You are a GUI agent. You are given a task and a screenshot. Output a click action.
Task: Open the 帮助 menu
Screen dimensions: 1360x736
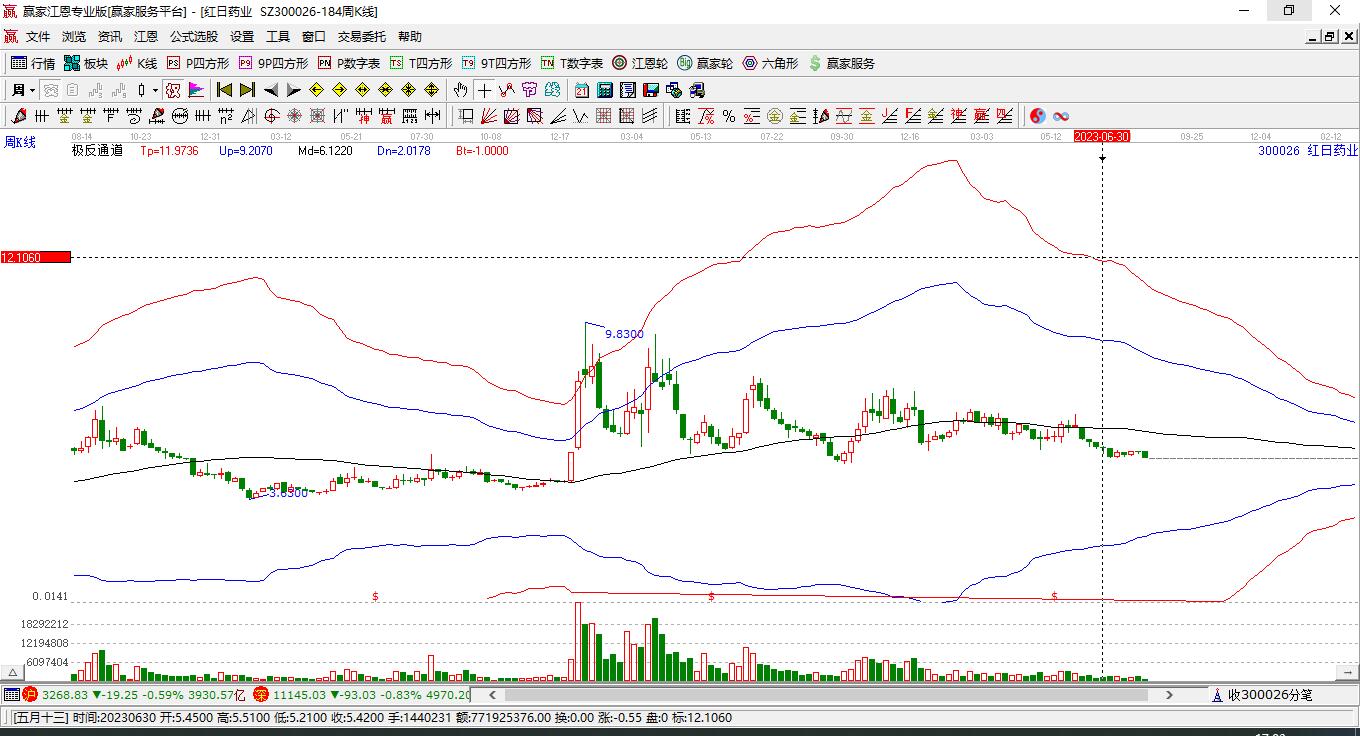[x=410, y=37]
